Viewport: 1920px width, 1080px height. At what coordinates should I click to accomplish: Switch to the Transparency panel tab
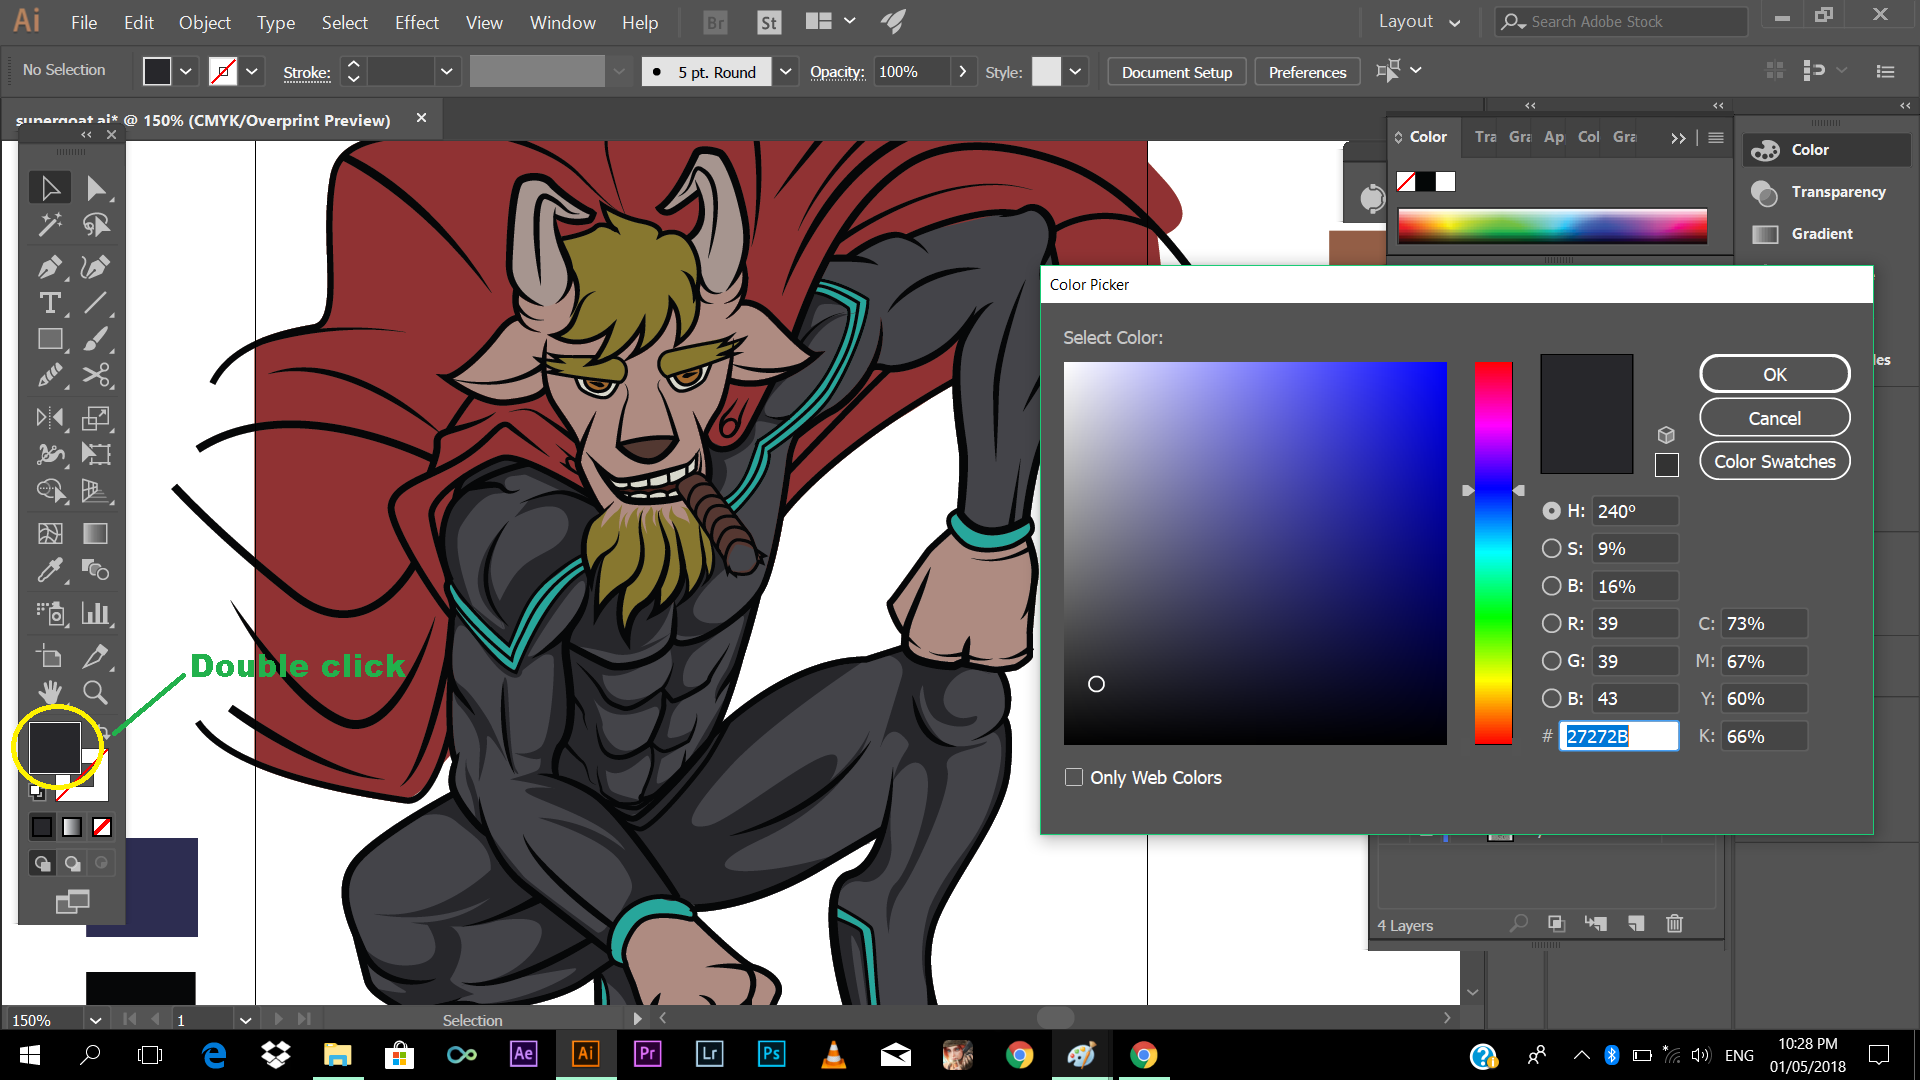(x=1485, y=137)
